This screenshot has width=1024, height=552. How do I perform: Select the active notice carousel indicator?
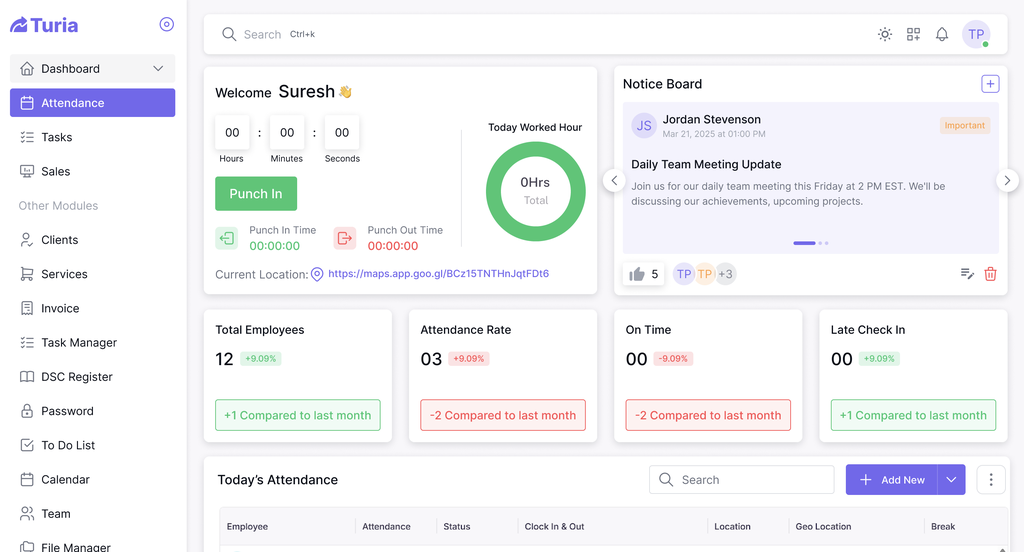click(x=804, y=243)
